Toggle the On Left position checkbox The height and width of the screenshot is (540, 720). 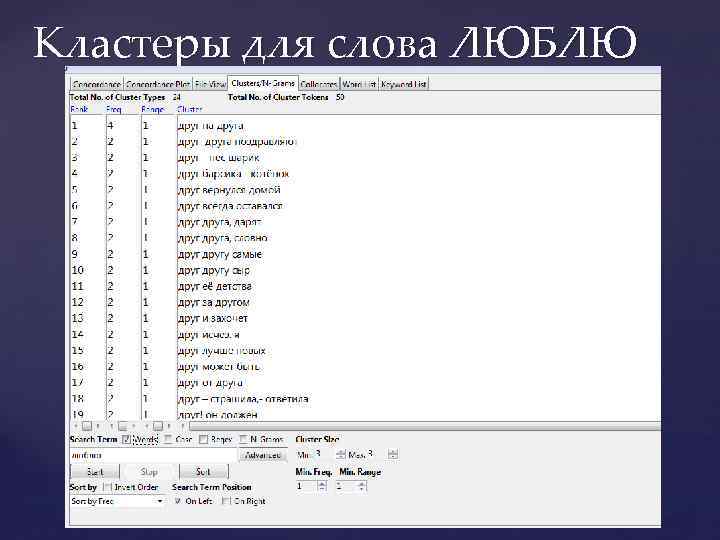click(178, 501)
